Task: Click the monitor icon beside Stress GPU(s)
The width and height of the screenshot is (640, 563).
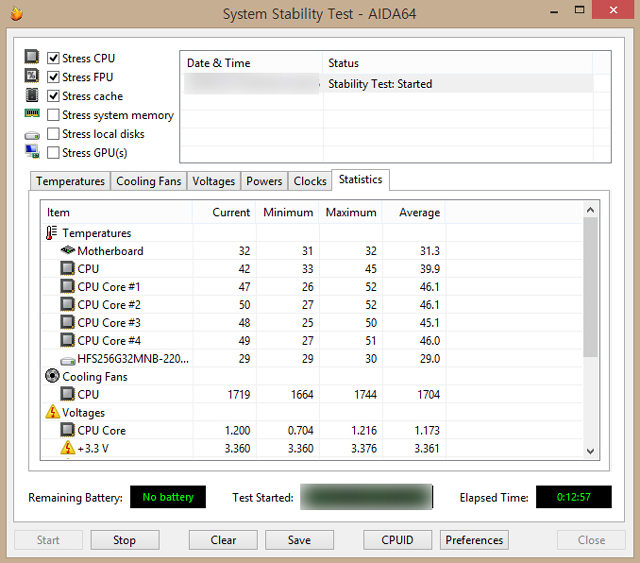Action: click(x=32, y=151)
